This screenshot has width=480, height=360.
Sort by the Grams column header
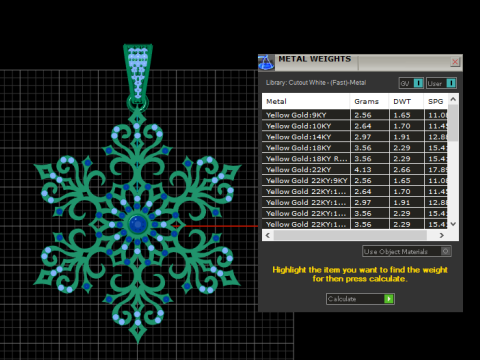(x=369, y=101)
